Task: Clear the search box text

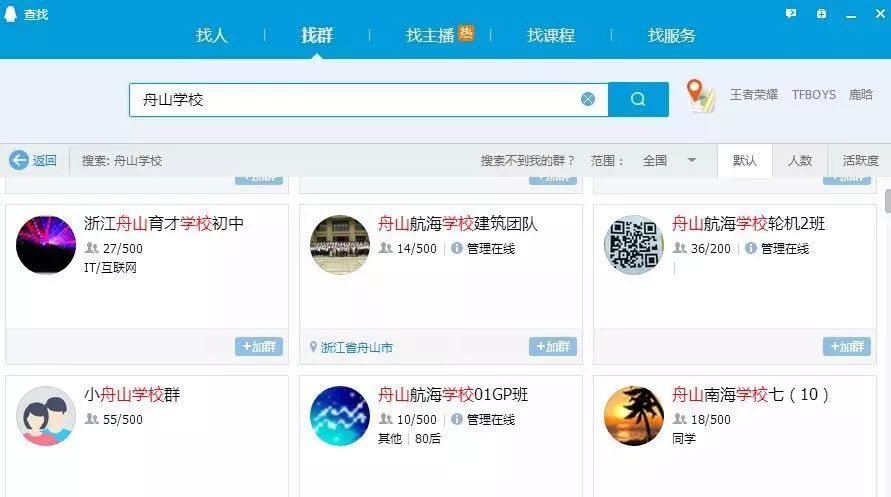Action: (x=588, y=99)
